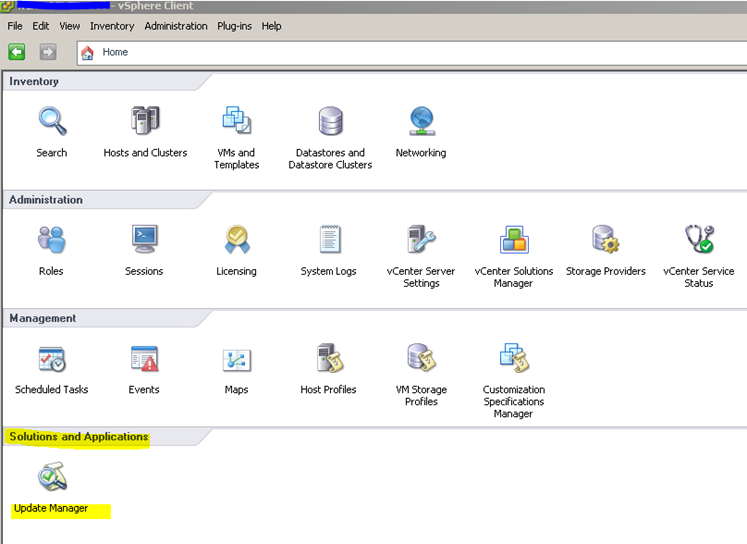This screenshot has width=747, height=544.
Task: Open System Logs icon
Action: tap(329, 239)
